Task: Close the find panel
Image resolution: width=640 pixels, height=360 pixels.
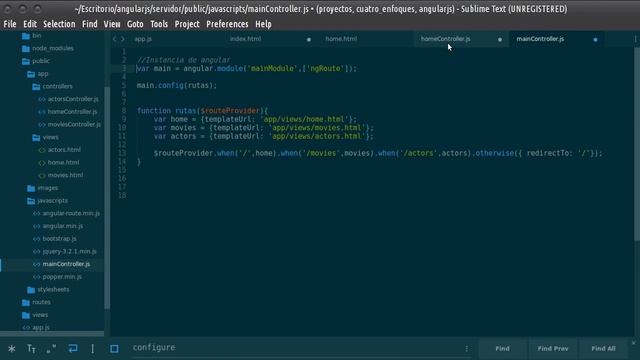Action: (633, 343)
